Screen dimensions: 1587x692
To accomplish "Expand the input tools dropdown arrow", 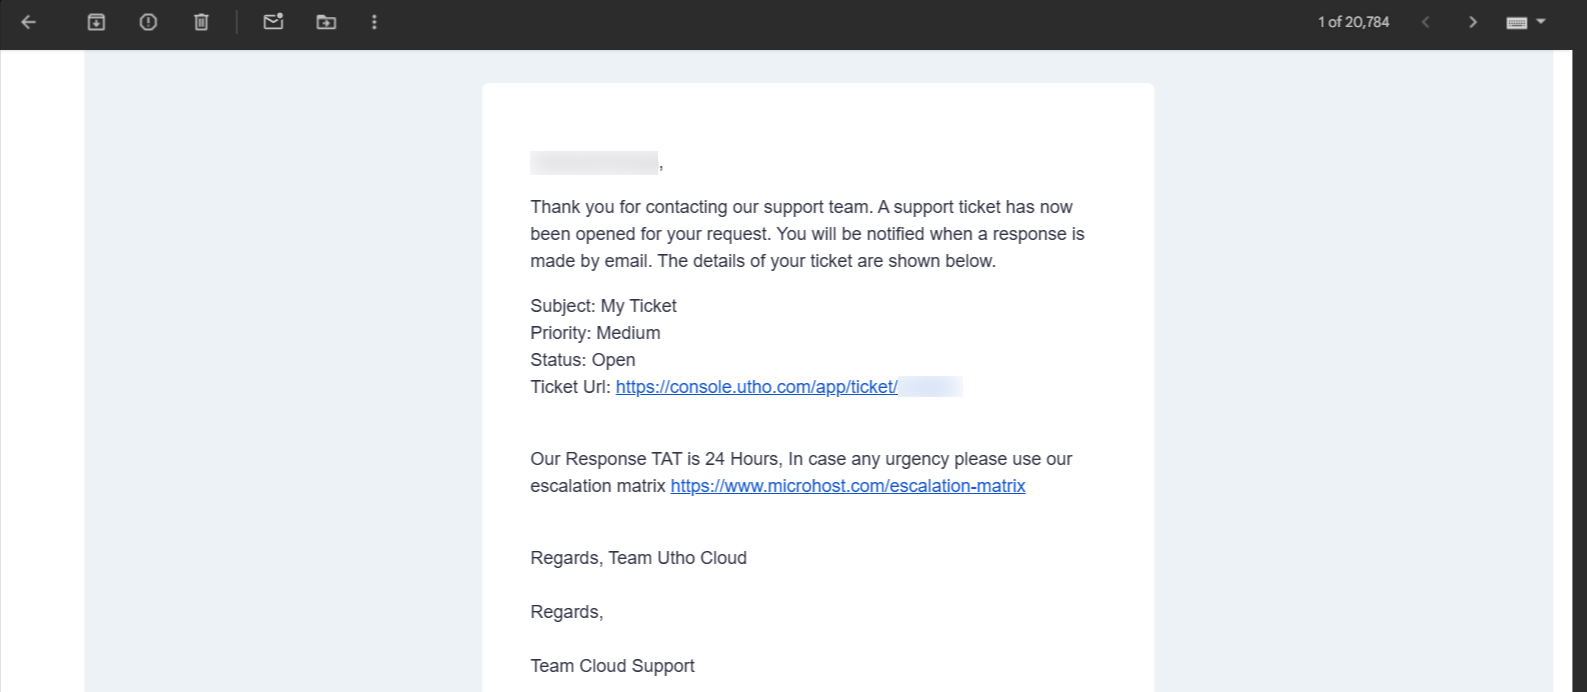I will point(1541,21).
